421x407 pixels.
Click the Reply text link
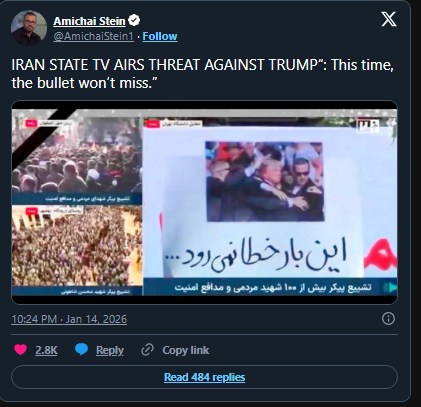click(110, 350)
